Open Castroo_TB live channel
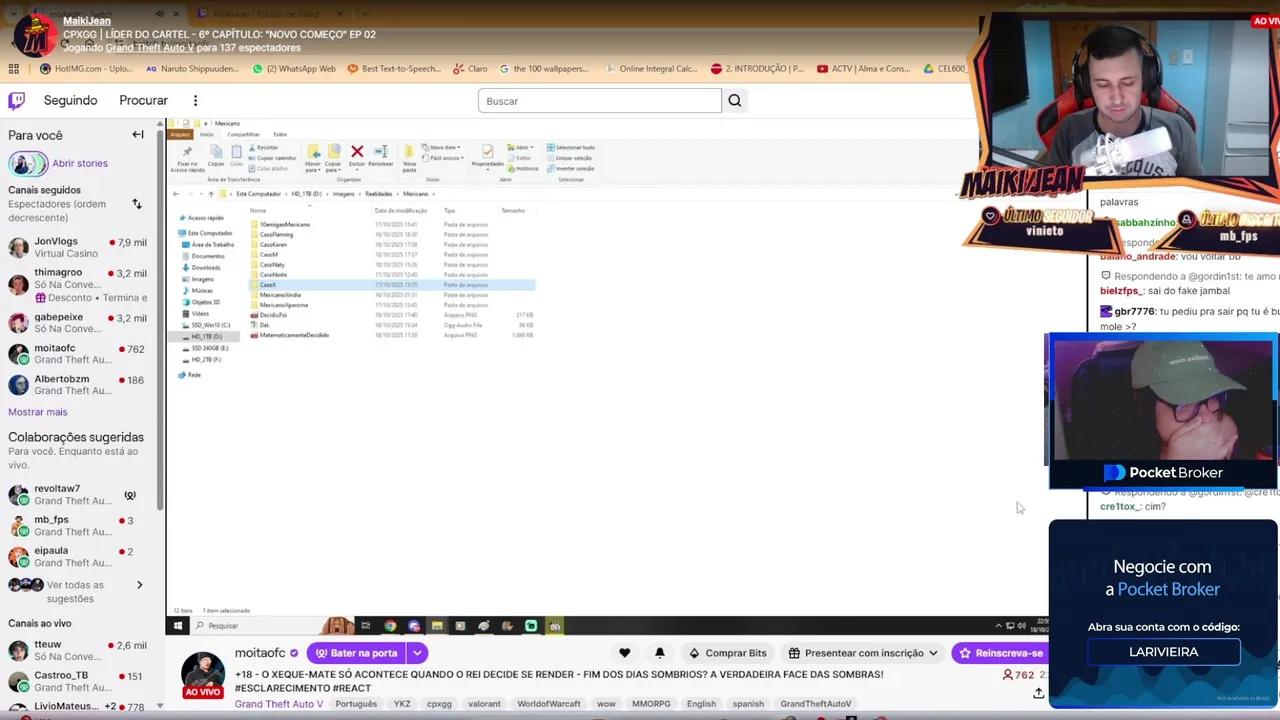 (78, 681)
